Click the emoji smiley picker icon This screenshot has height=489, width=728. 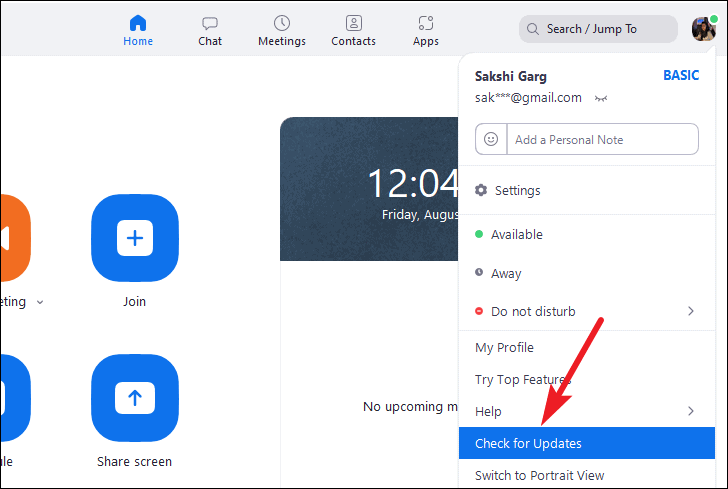(x=491, y=139)
